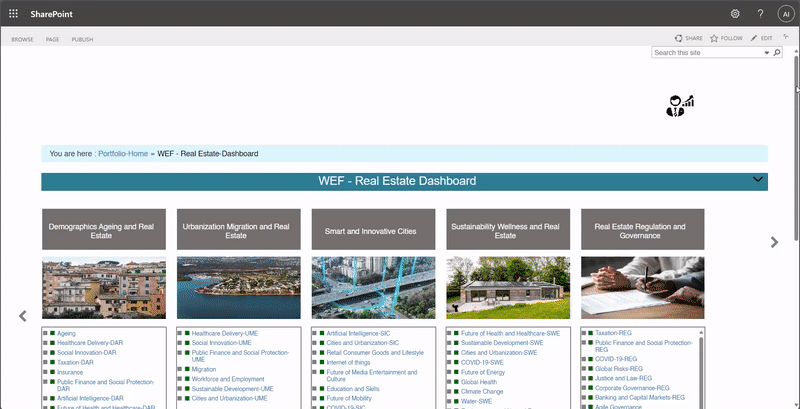Open the Education and Skills link

point(353,389)
